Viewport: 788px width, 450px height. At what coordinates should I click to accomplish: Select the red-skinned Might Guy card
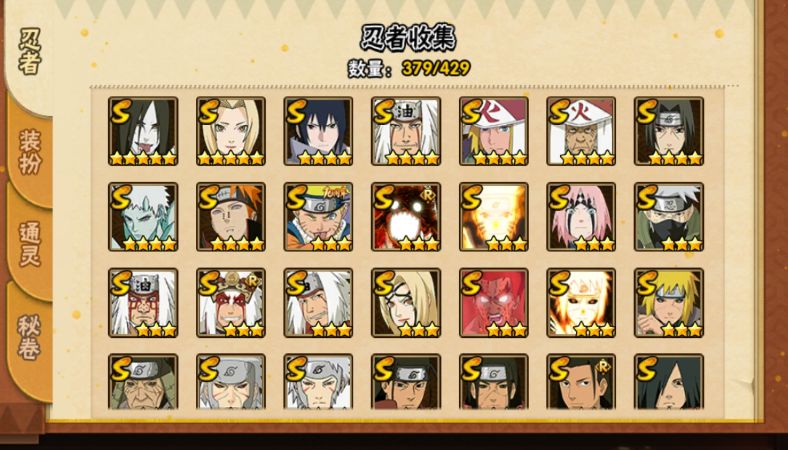click(494, 303)
